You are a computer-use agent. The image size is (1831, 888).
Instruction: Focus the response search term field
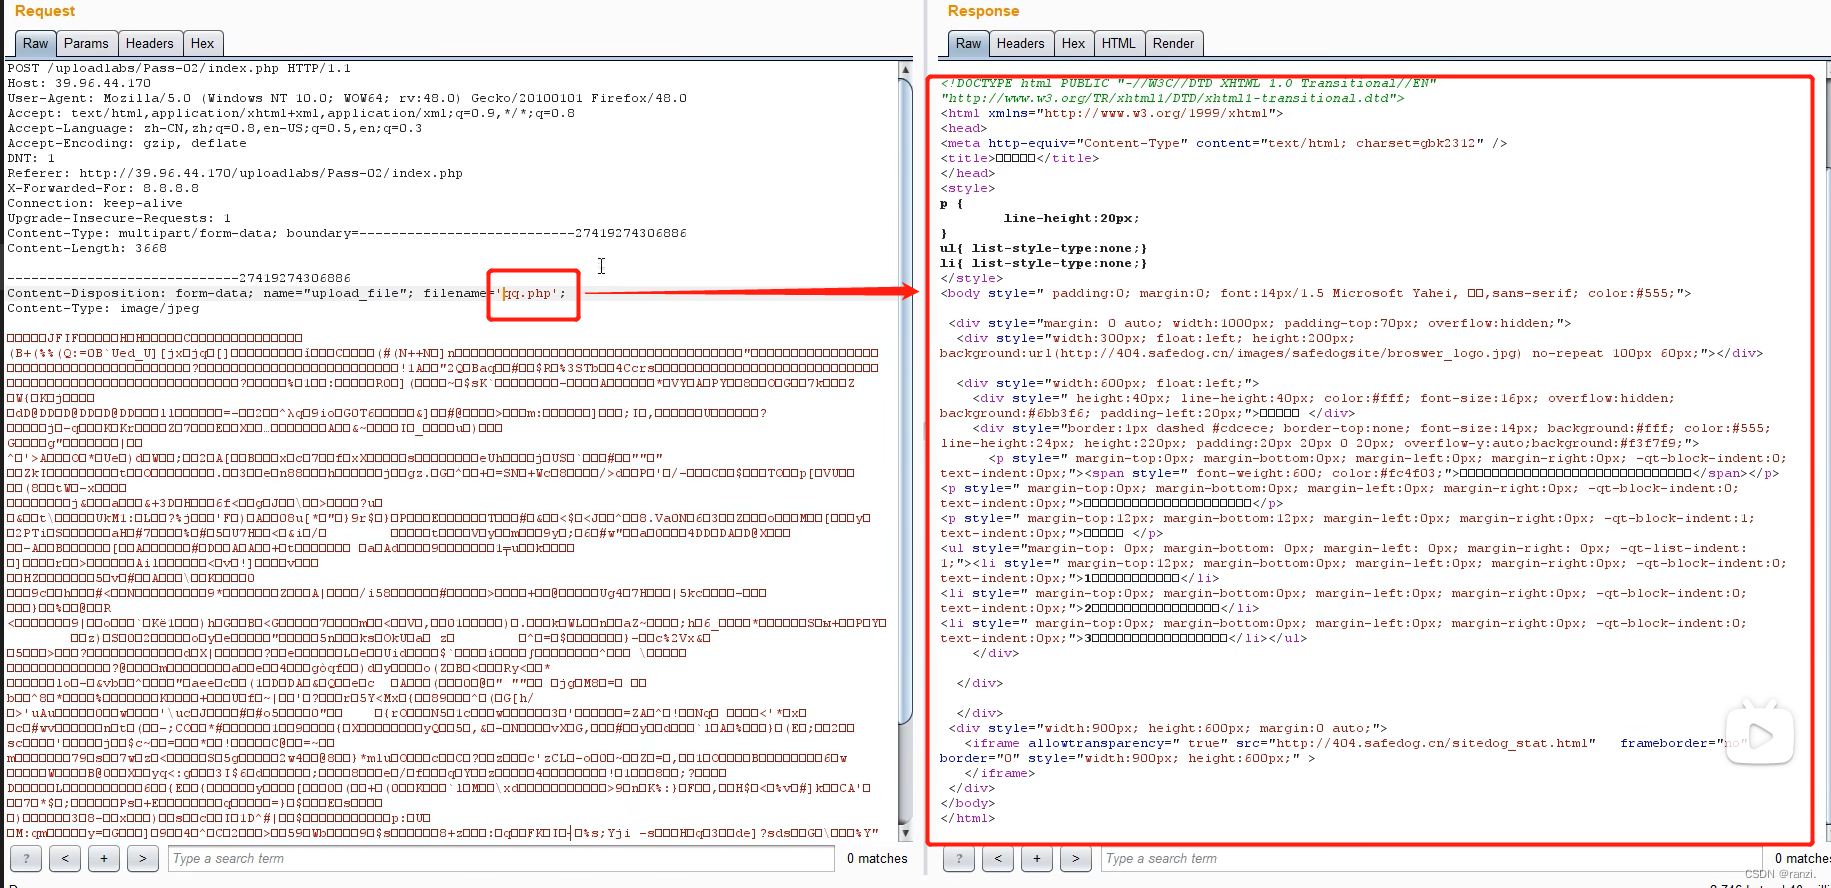(x=1432, y=858)
